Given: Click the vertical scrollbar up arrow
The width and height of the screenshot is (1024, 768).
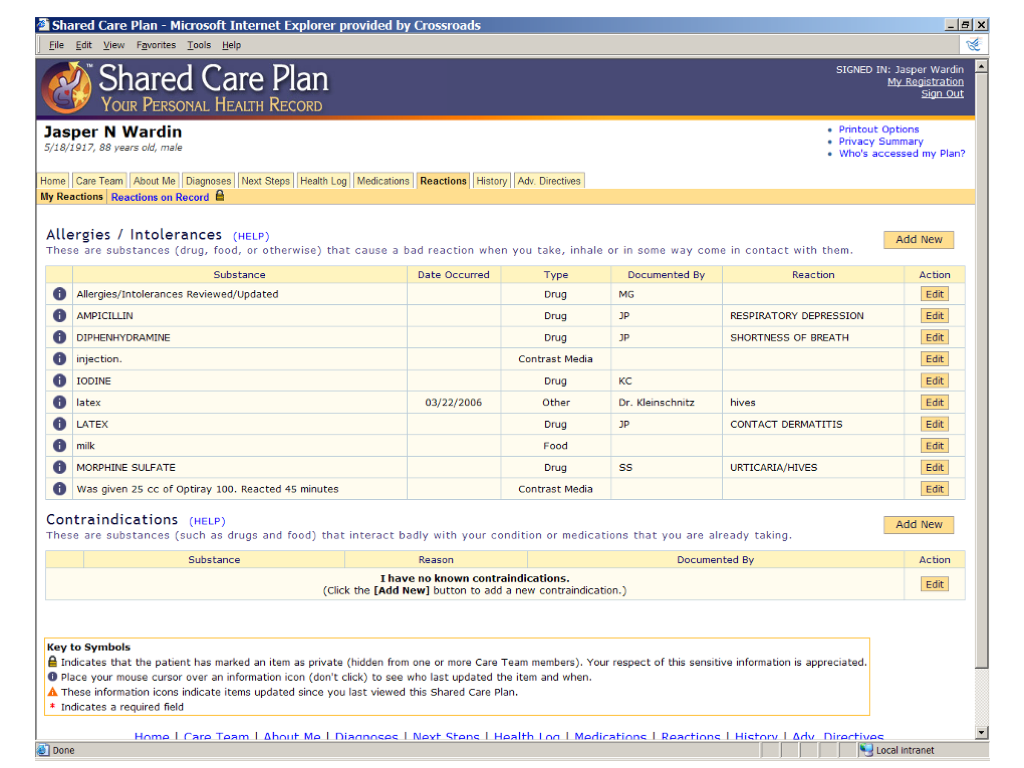Looking at the screenshot, I should coord(982,66).
